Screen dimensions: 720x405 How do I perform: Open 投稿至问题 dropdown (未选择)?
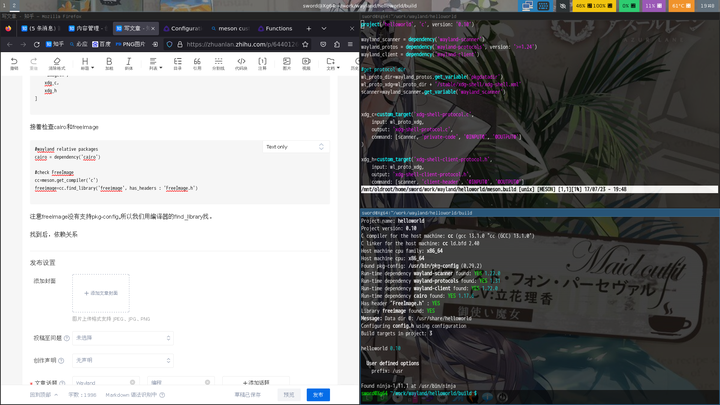pyautogui.click(x=123, y=338)
